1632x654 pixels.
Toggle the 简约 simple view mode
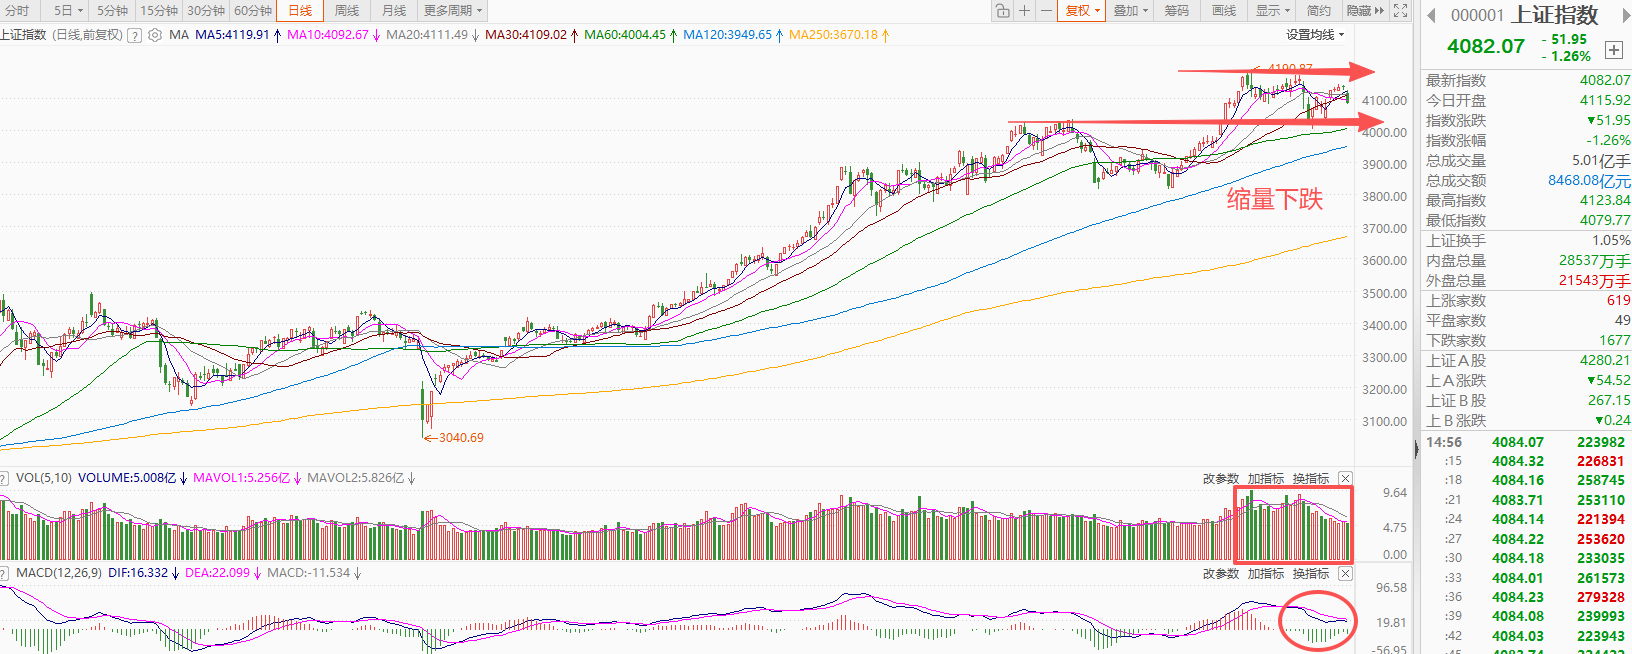tap(1319, 11)
